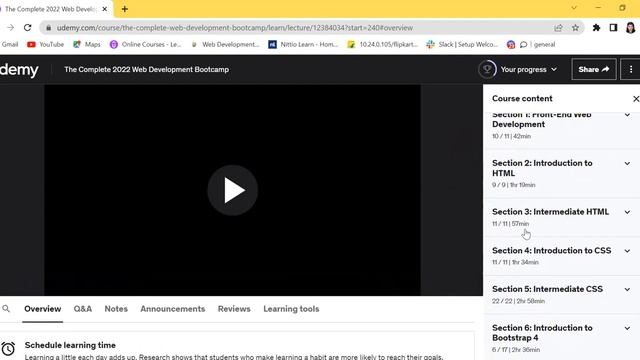Click the progress trophy icon

487,69
